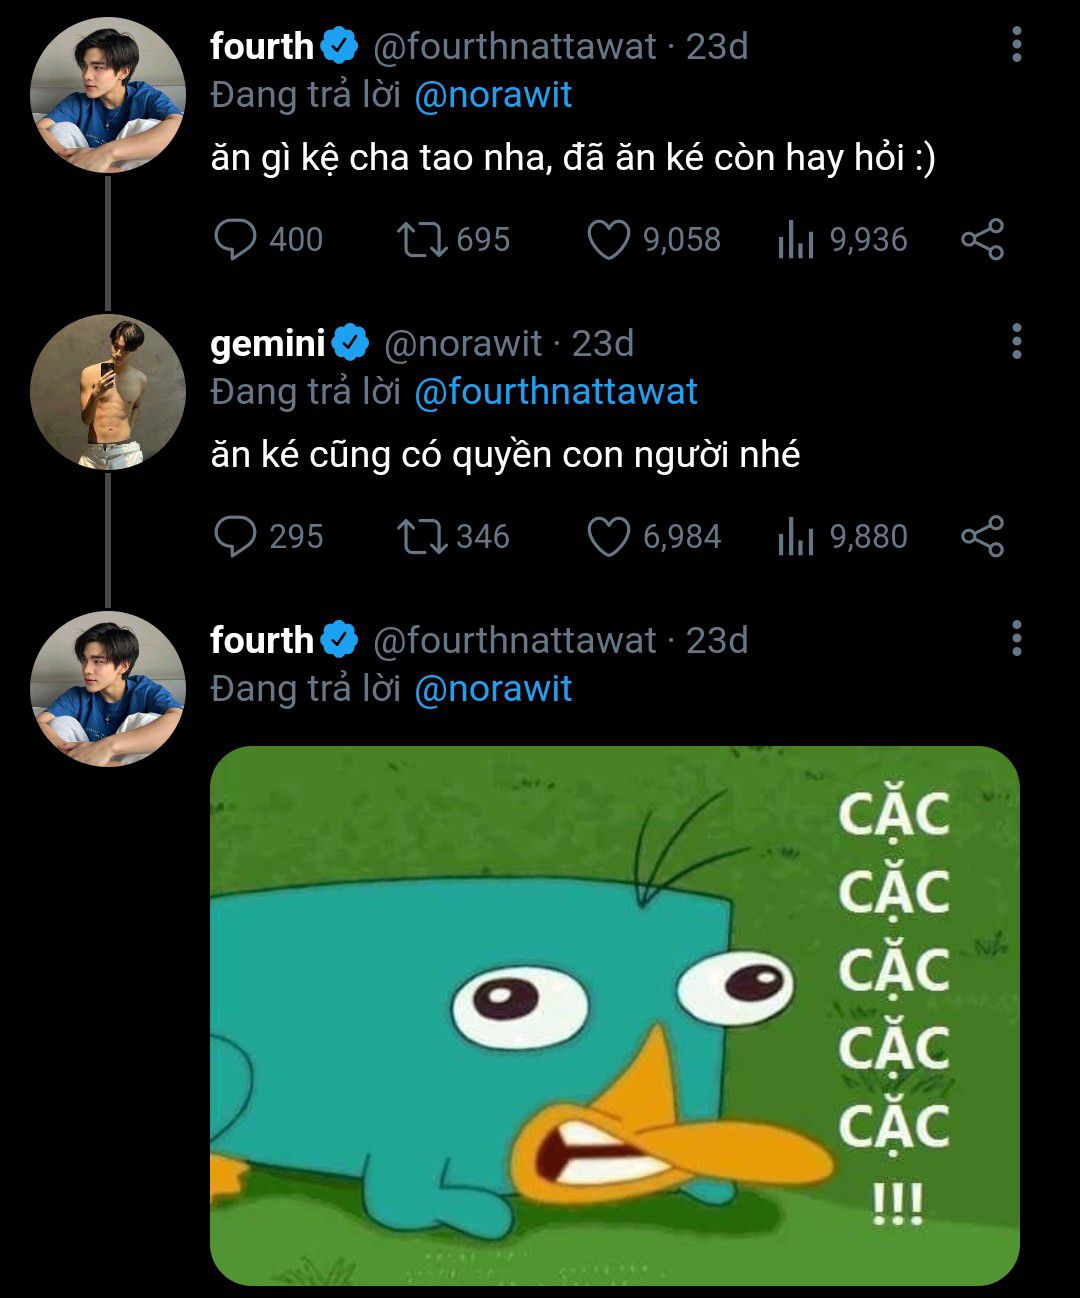
Task: Reply to gemini's tweet with 295 replies
Action: click(236, 537)
